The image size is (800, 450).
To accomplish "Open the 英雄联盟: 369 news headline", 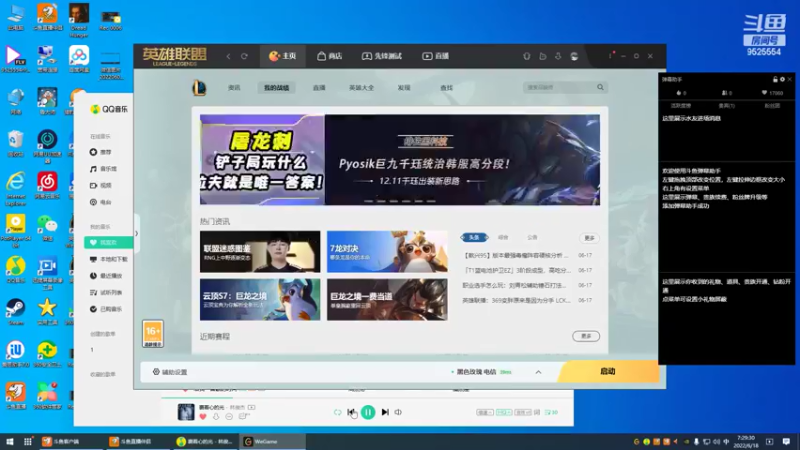I will pyautogui.click(x=516, y=301).
